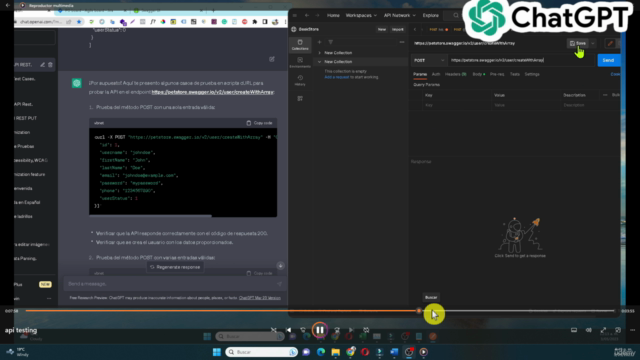The width and height of the screenshot is (640, 360).
Task: Open the petstore.swagger.io createWithArray link in ChatGPT
Action: [213, 92]
